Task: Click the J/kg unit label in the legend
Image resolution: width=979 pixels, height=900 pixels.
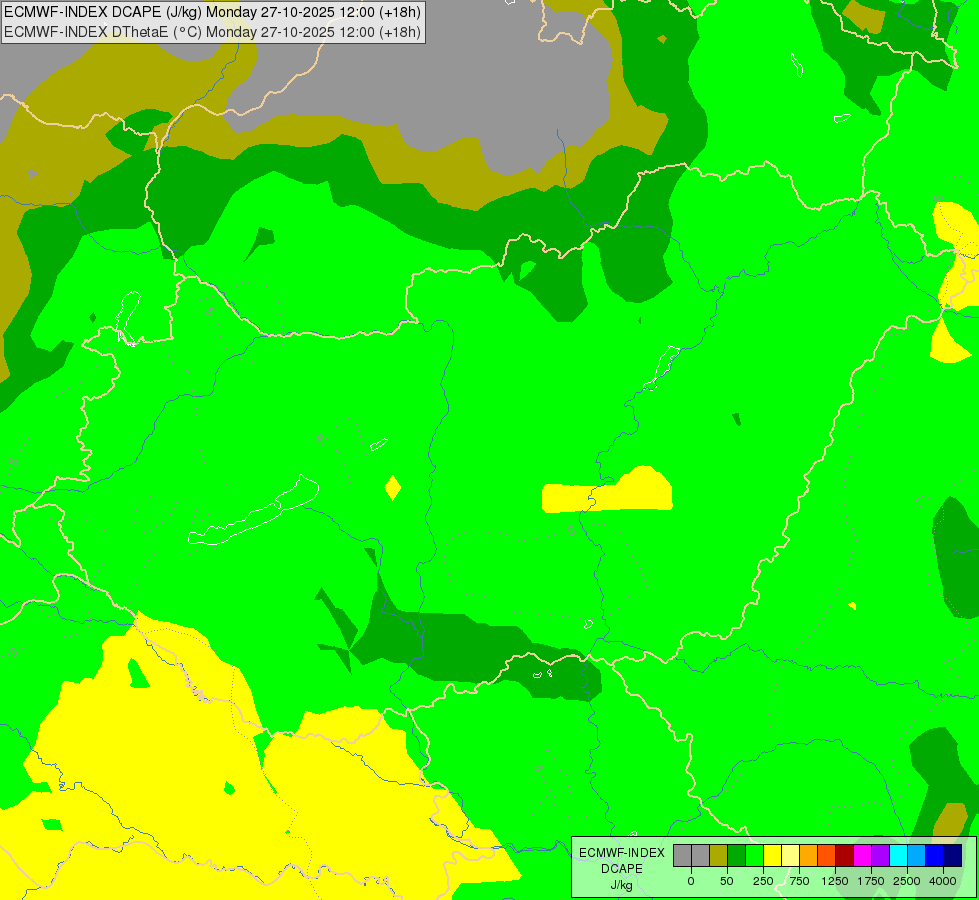Action: (x=622, y=885)
